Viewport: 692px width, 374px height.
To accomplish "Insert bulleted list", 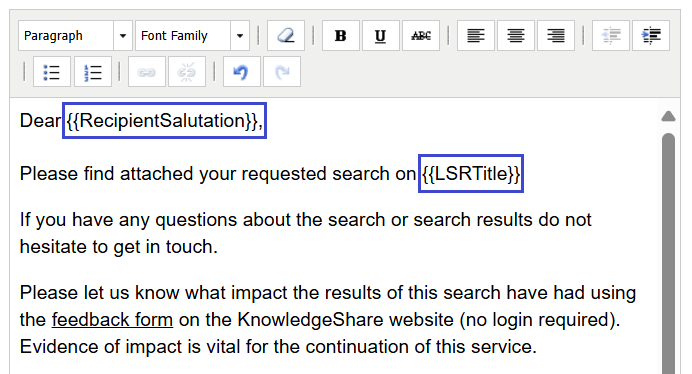I will pos(52,72).
